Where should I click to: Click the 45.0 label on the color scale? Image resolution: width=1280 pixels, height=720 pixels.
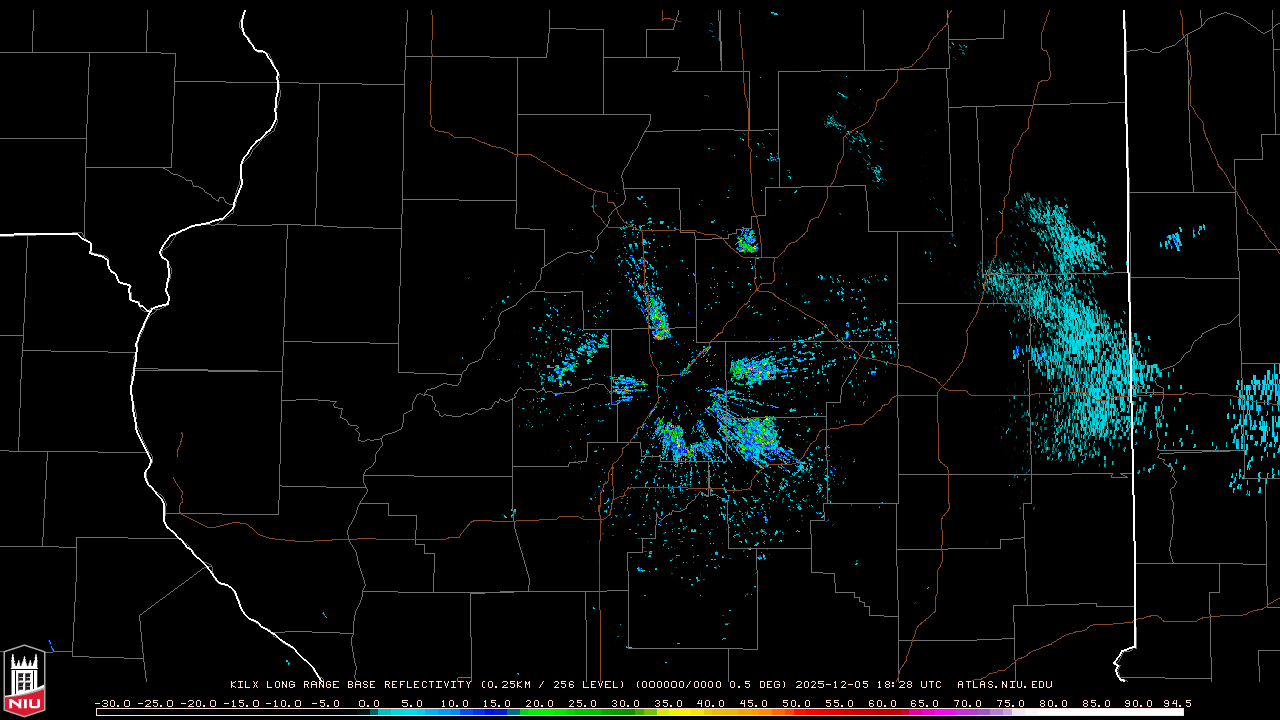[x=754, y=703]
